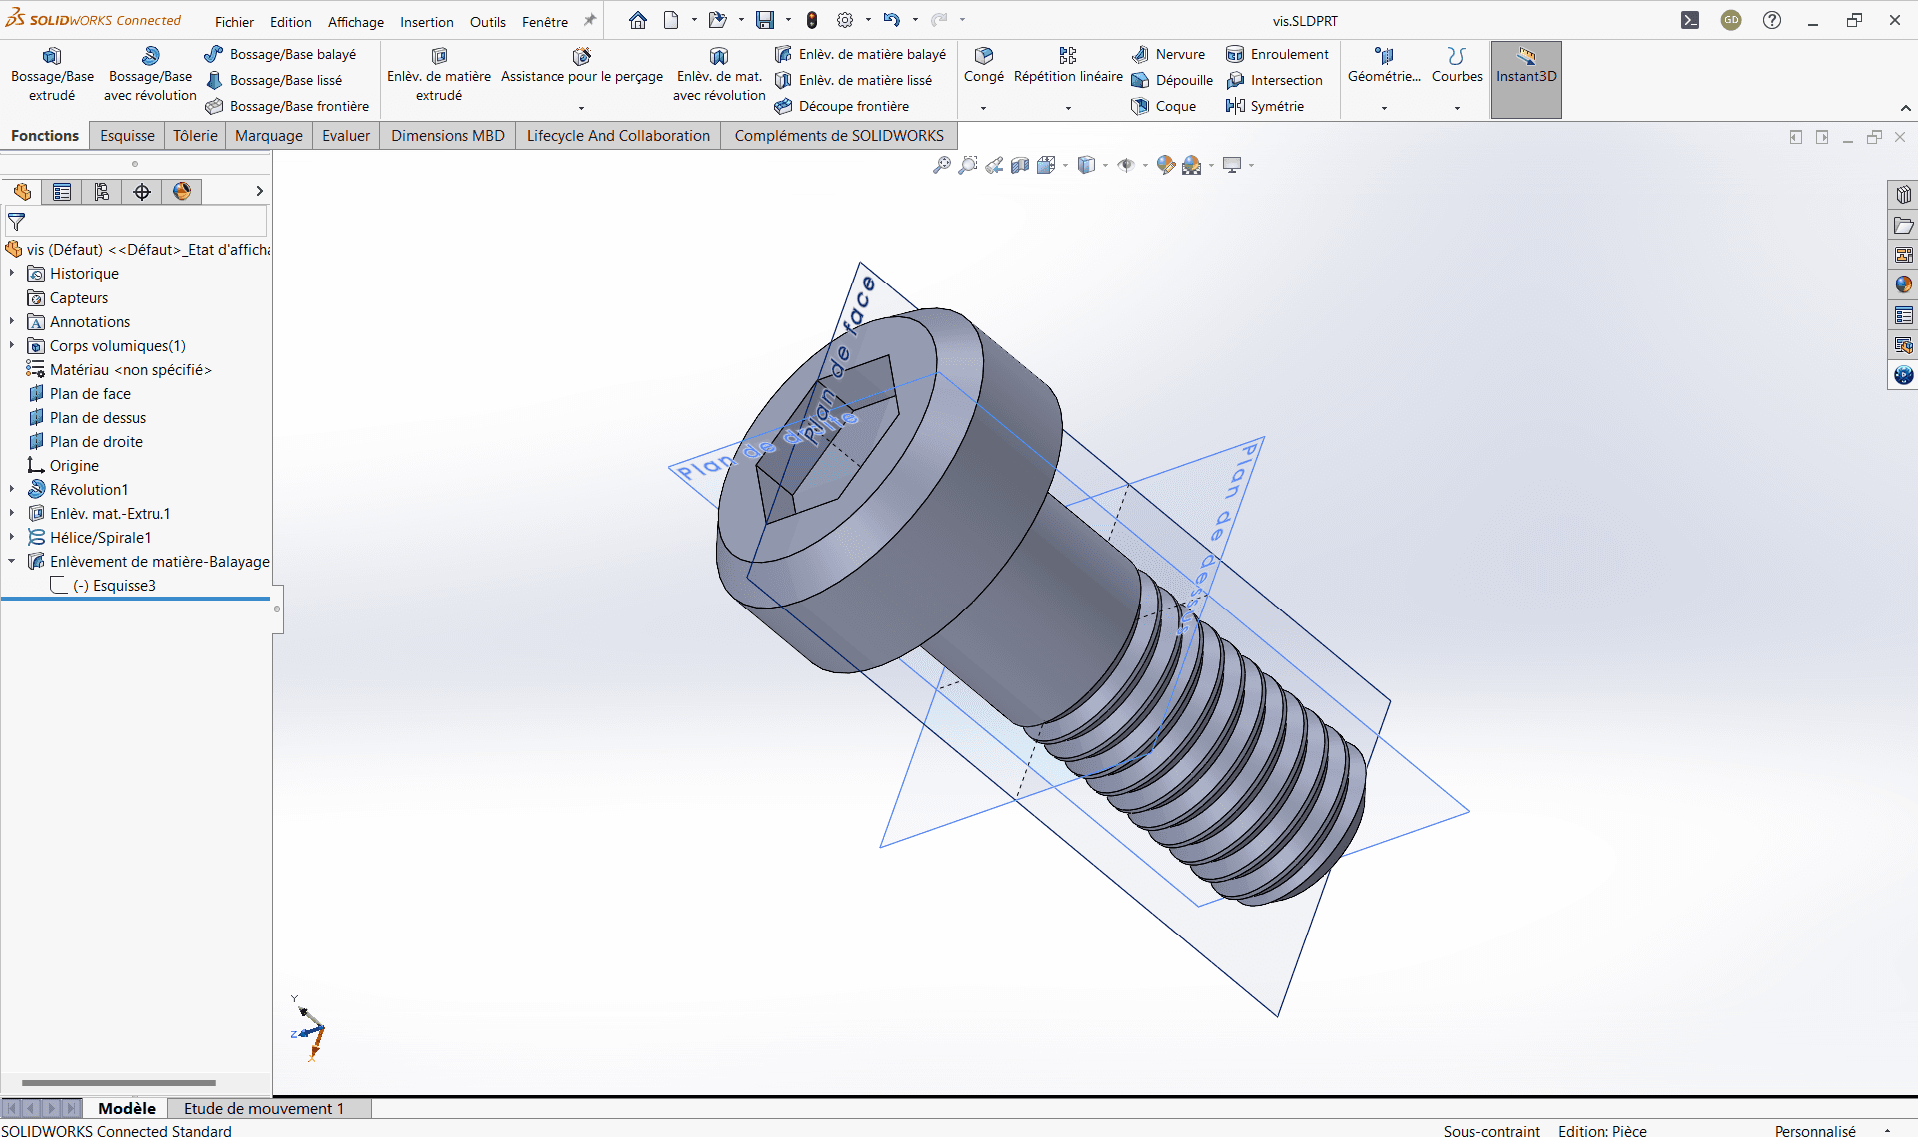Show more manager tabs with the chevron

coord(259,191)
